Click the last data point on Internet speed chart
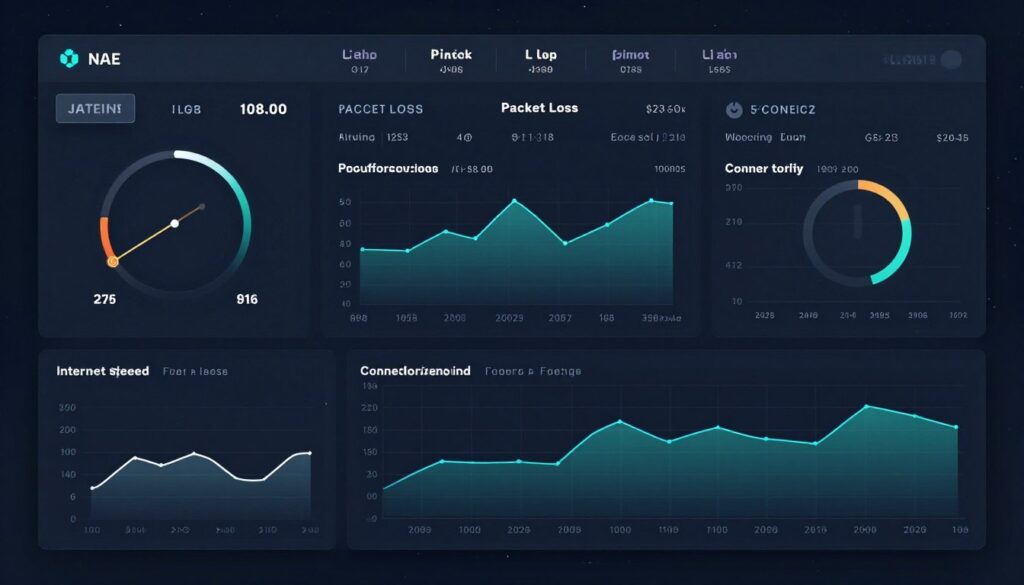 click(310, 452)
